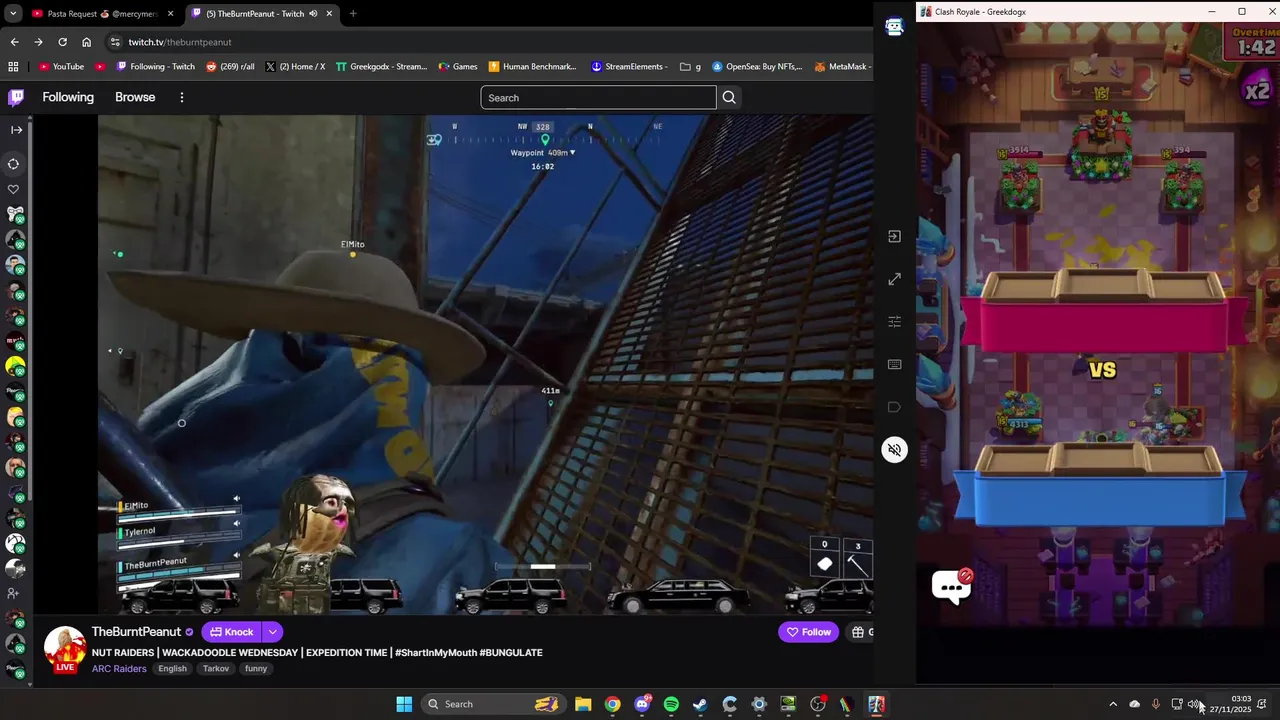View site information icon in address bar

click(115, 42)
